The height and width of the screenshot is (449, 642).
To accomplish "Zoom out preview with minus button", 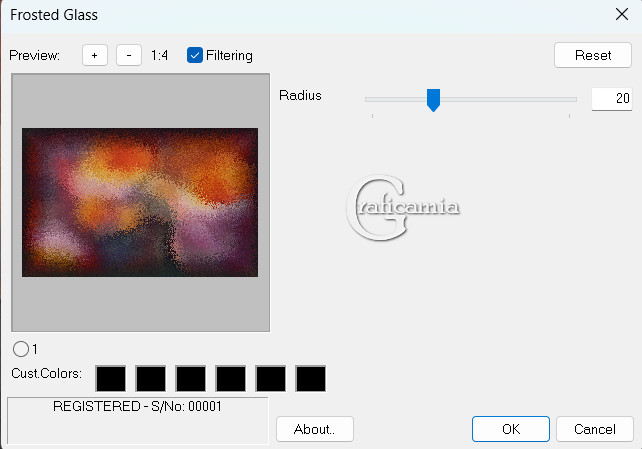I will pyautogui.click(x=129, y=55).
